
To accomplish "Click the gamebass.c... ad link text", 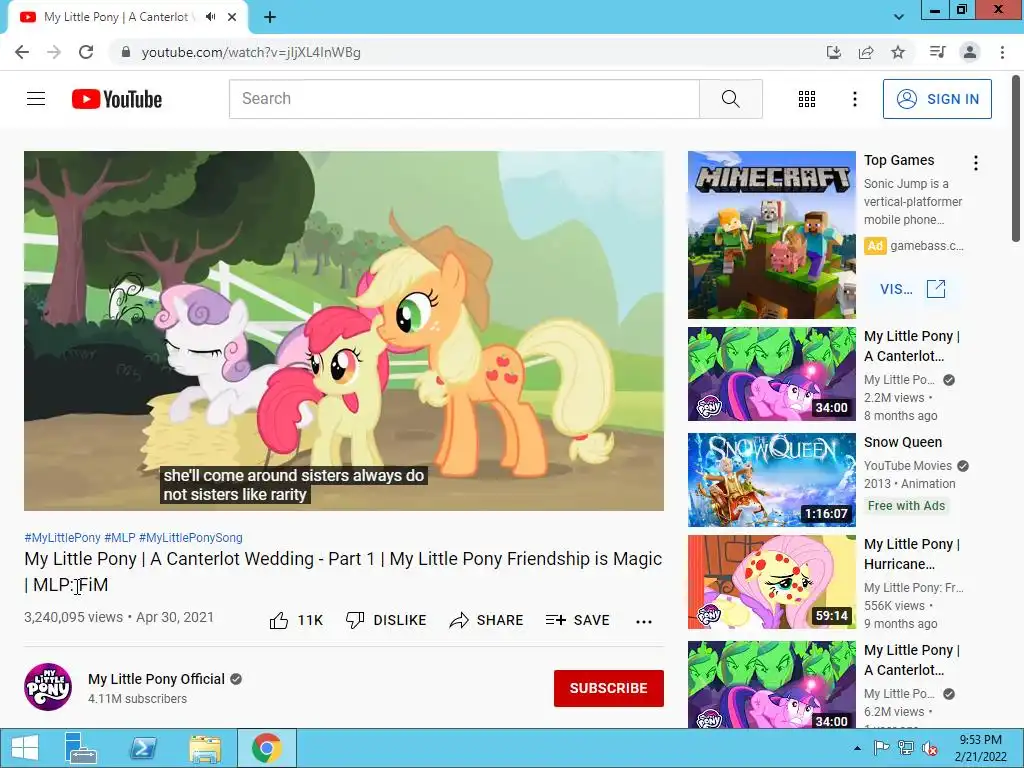I will pos(927,246).
